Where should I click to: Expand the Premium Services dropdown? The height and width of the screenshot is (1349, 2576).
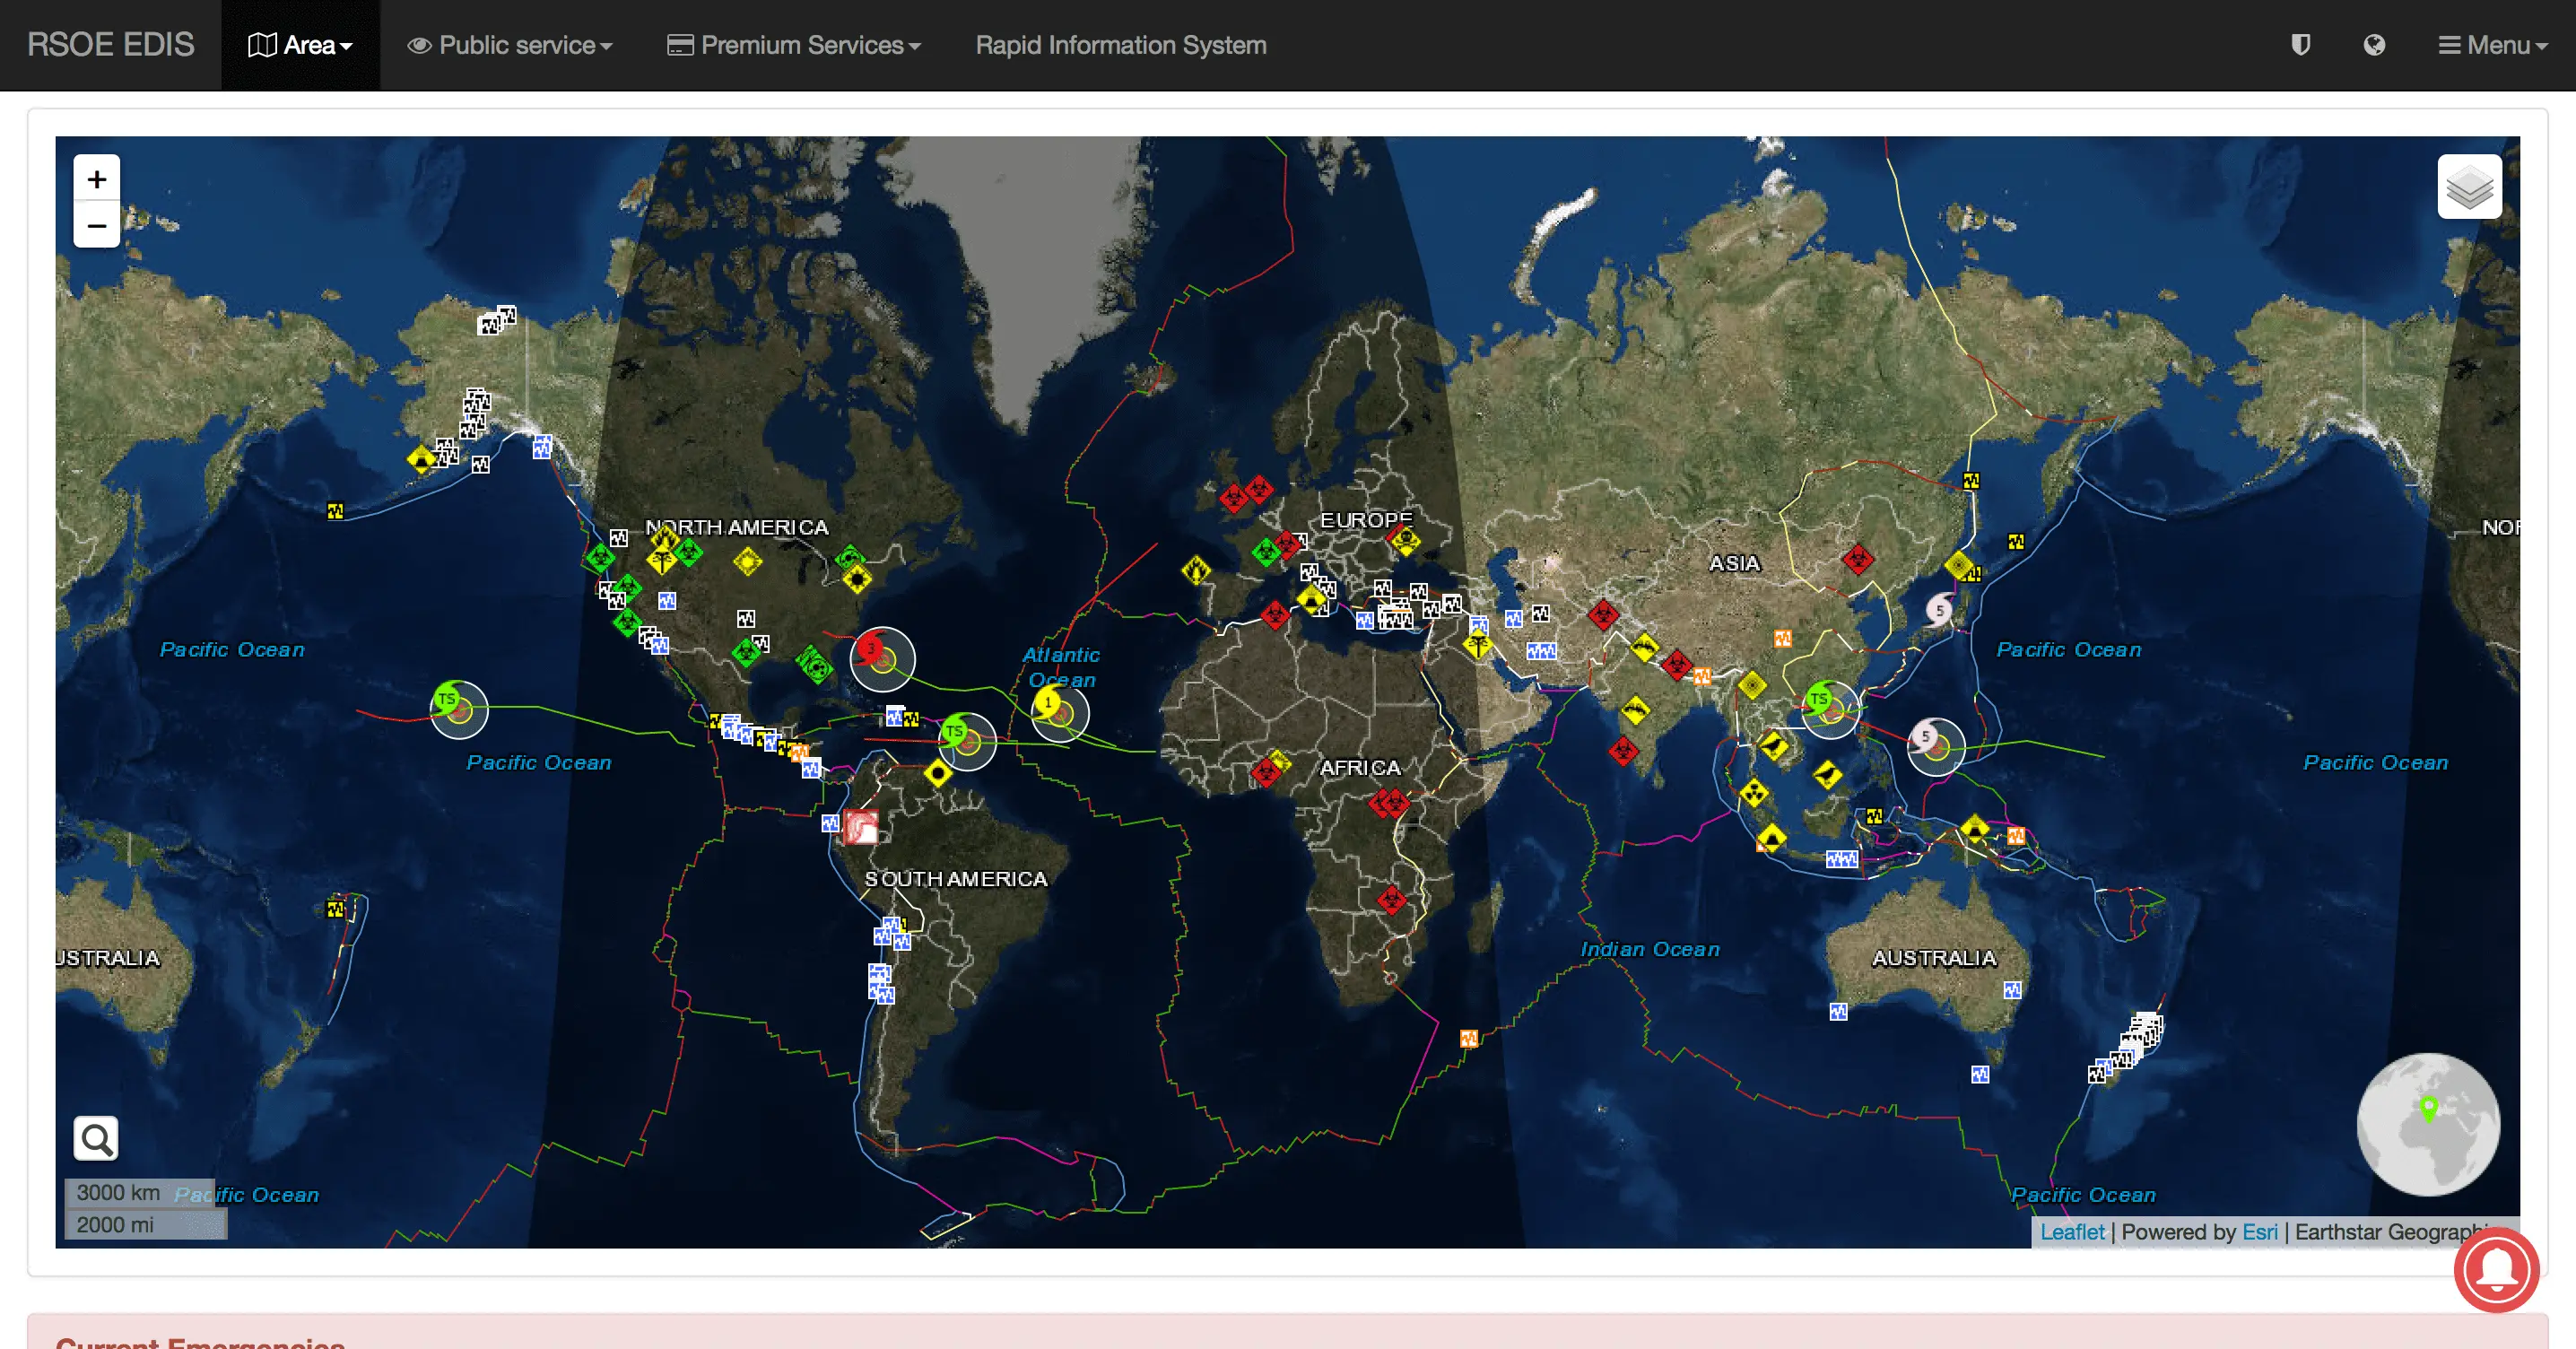(794, 45)
